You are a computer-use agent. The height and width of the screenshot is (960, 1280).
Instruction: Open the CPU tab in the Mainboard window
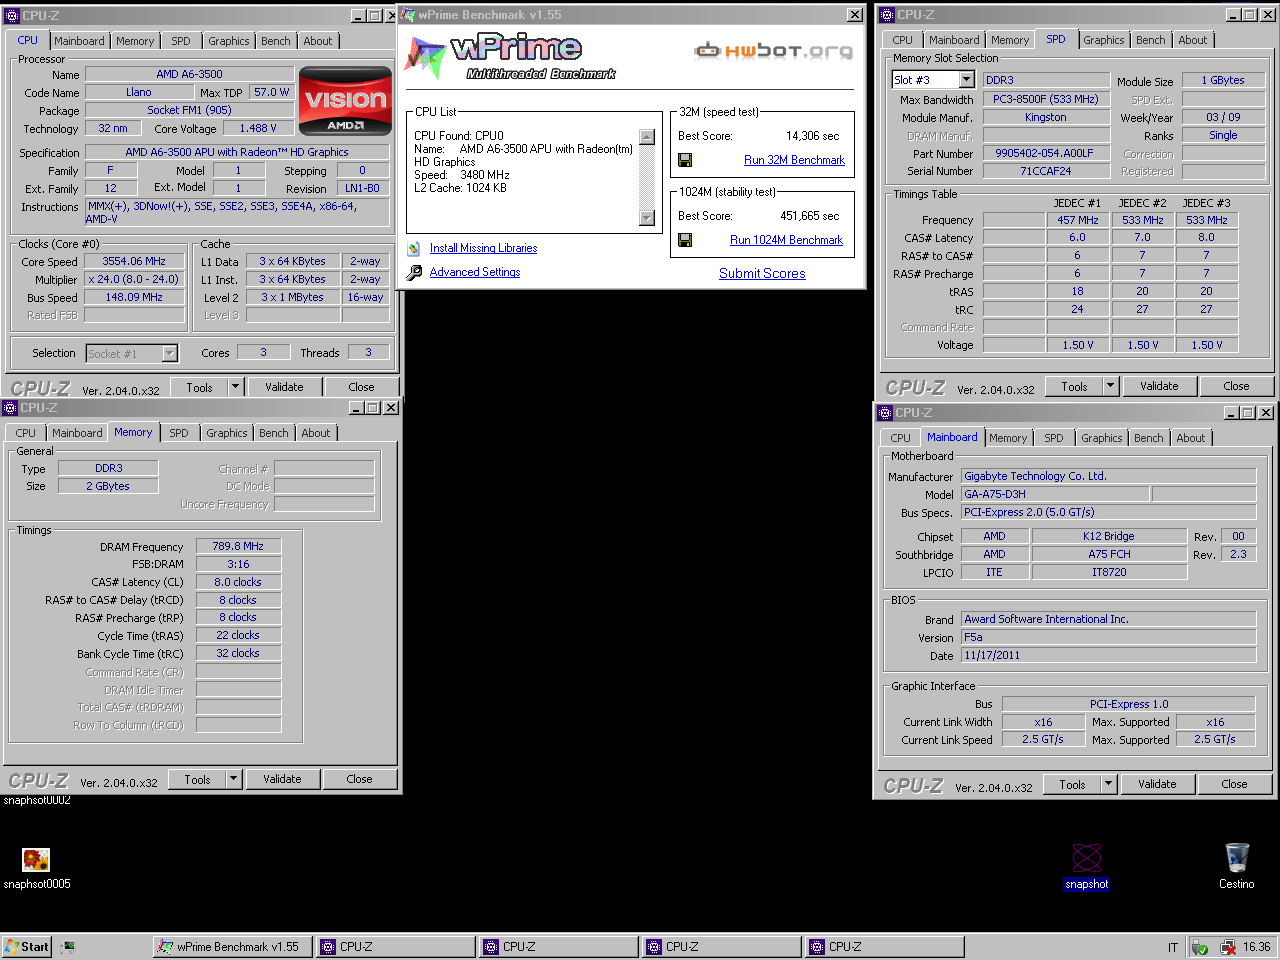click(x=900, y=438)
